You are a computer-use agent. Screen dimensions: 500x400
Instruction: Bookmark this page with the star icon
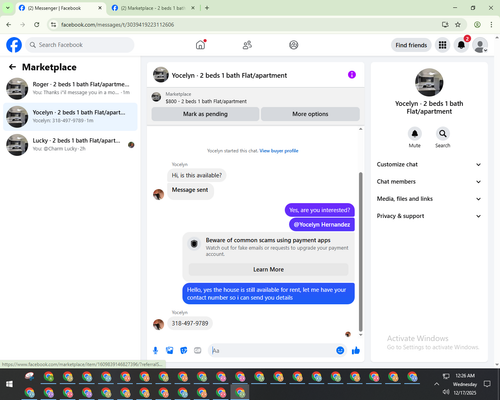coord(458,25)
